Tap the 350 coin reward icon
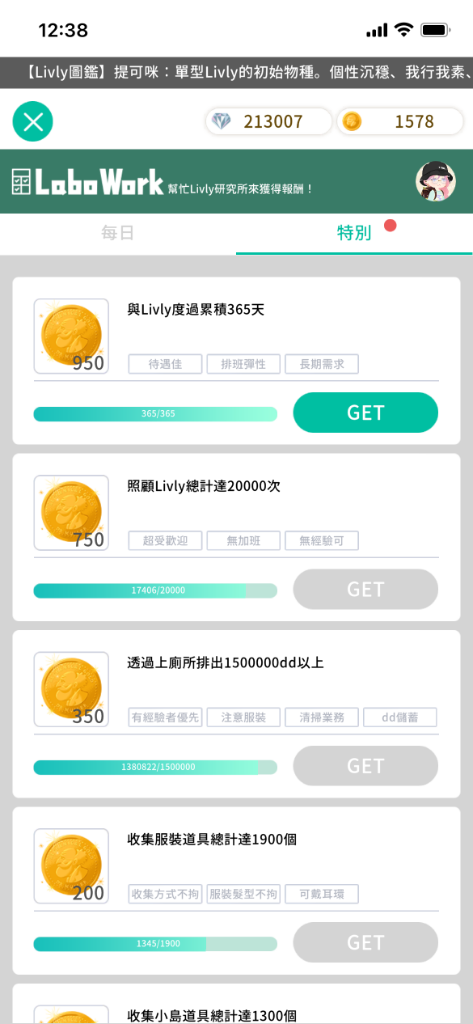 click(x=71, y=689)
